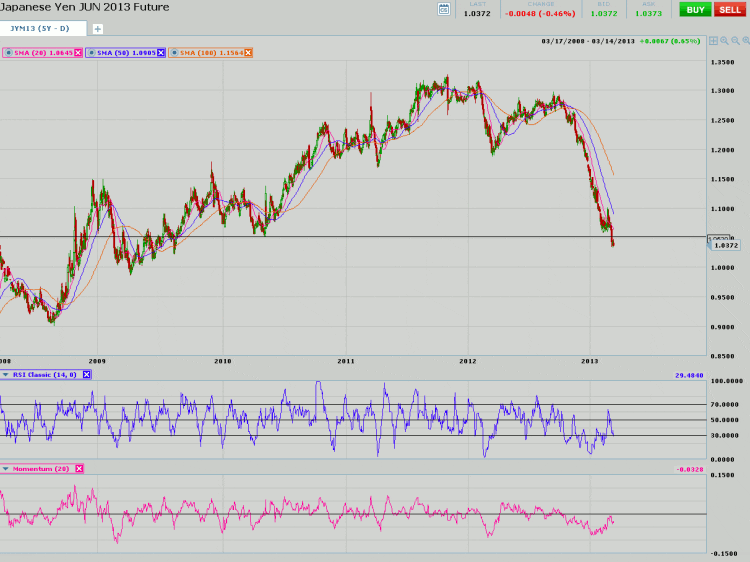The image size is (750, 562).
Task: Toggle the SMA (50) visibility circle
Action: pyautogui.click(x=90, y=52)
